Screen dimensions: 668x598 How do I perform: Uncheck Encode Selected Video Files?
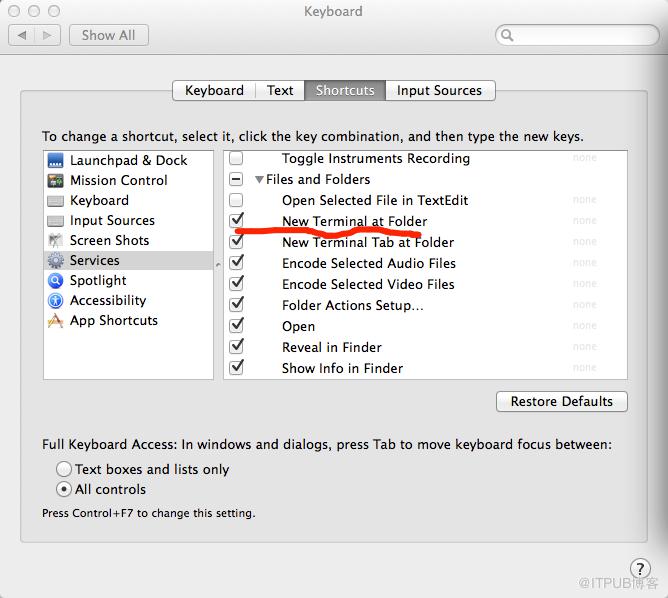(236, 283)
